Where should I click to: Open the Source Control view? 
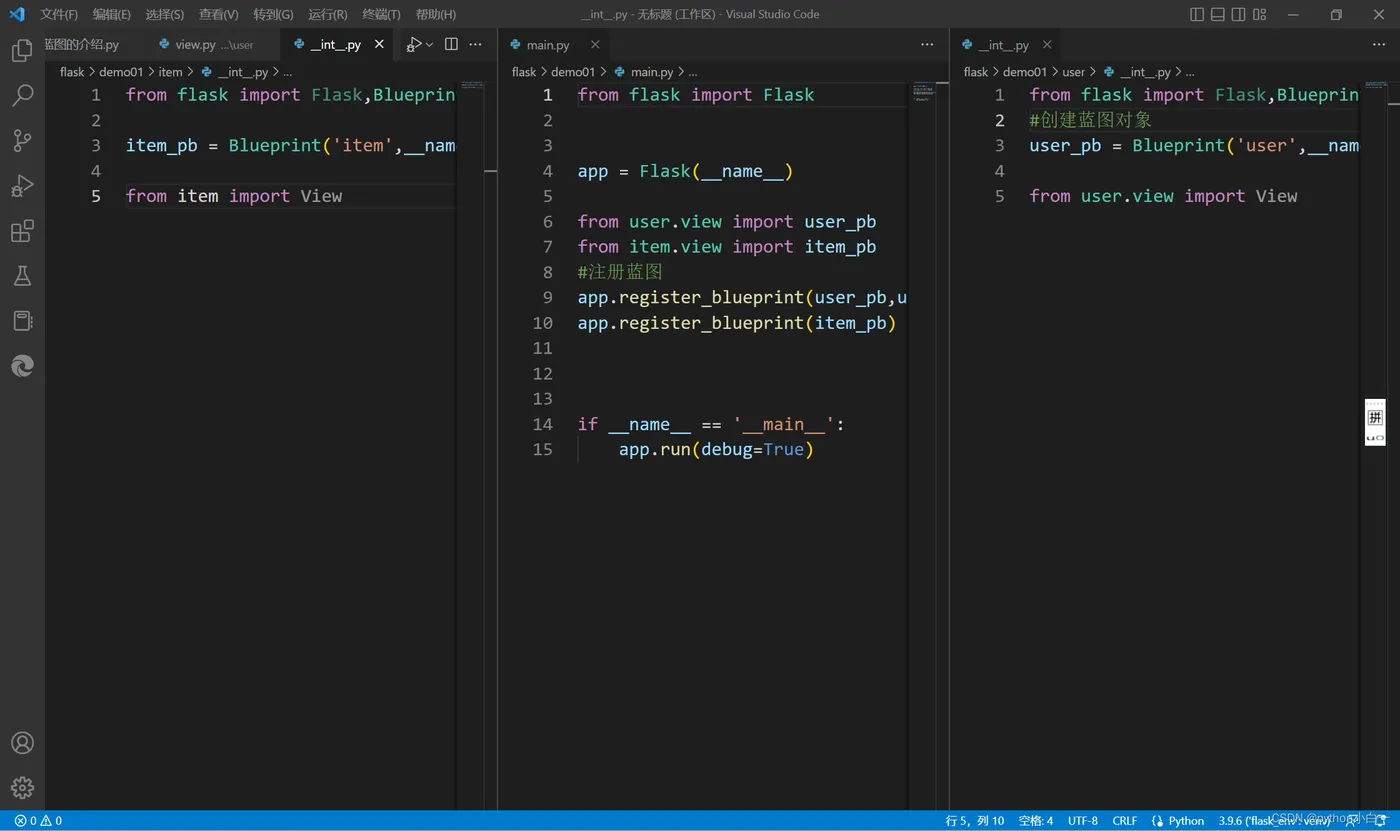22,141
